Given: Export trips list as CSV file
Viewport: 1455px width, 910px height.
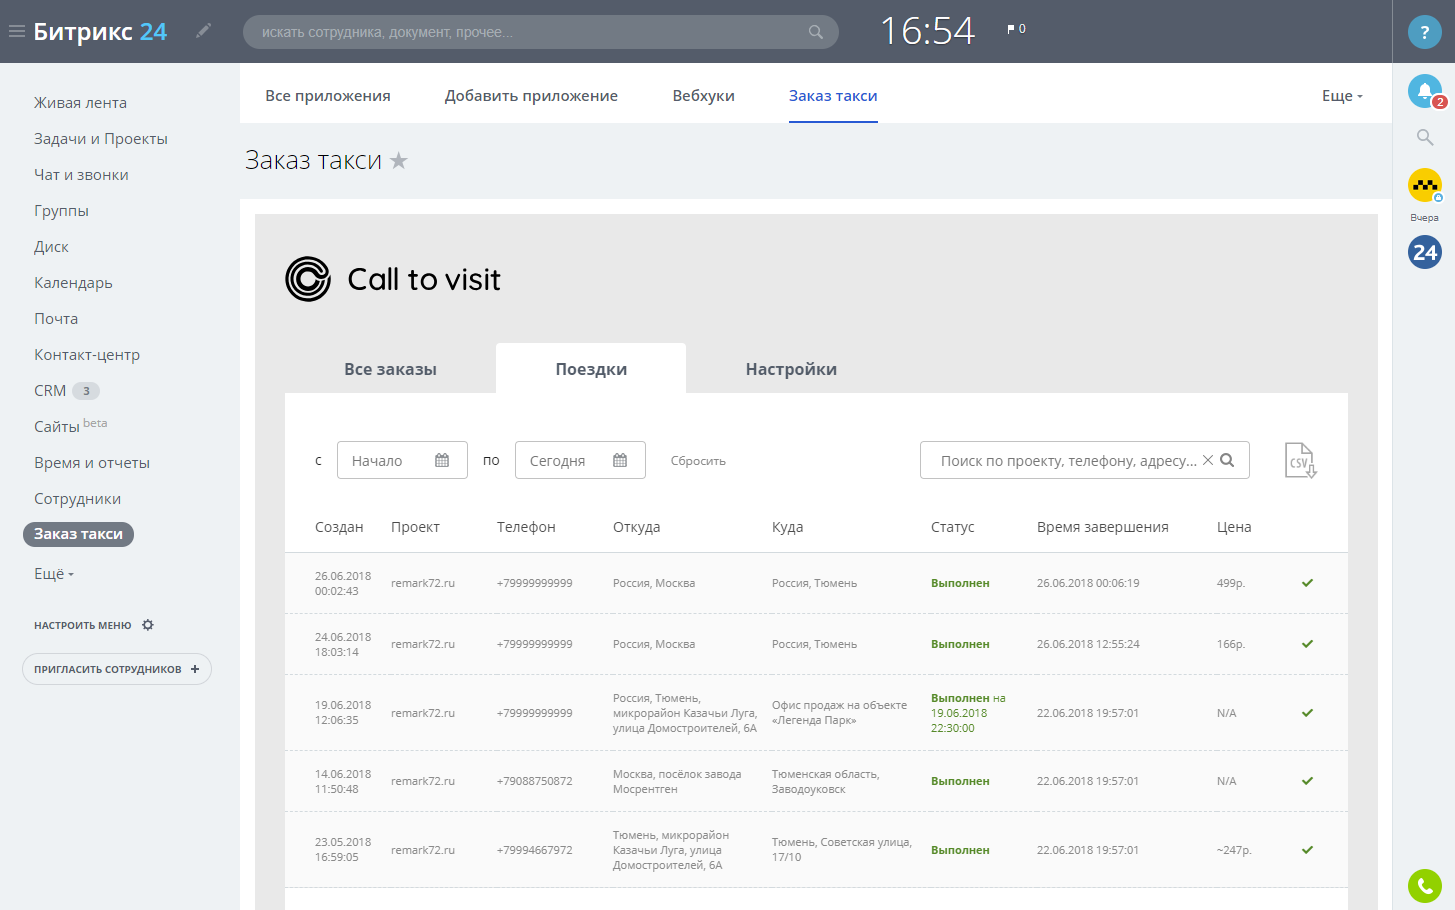Looking at the screenshot, I should click(1300, 460).
